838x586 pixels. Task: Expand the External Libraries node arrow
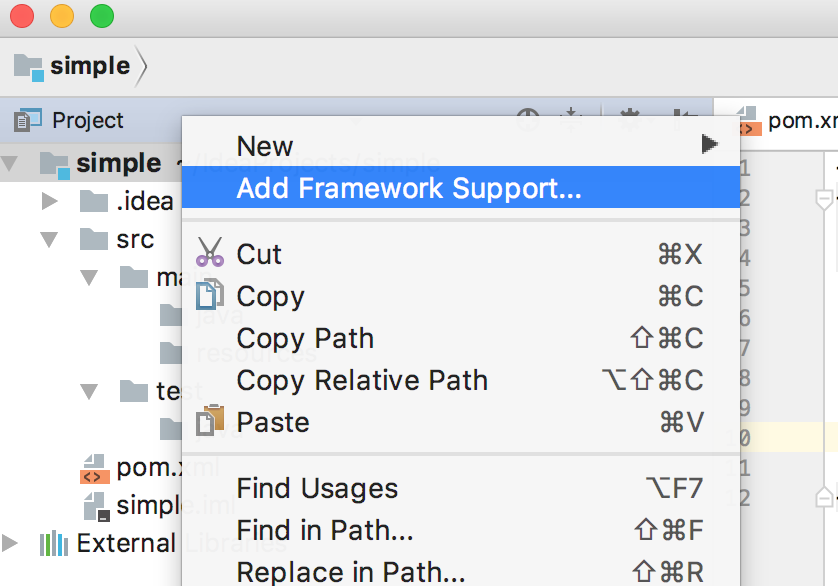coord(11,544)
